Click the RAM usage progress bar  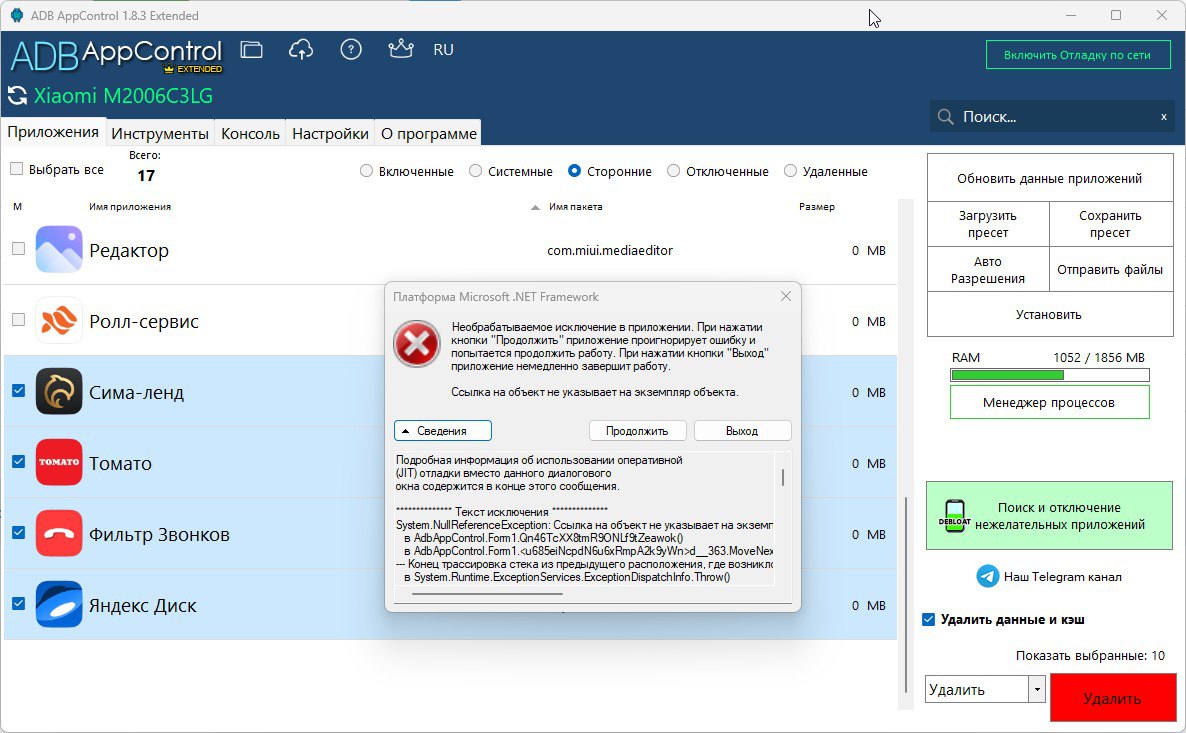(1050, 374)
